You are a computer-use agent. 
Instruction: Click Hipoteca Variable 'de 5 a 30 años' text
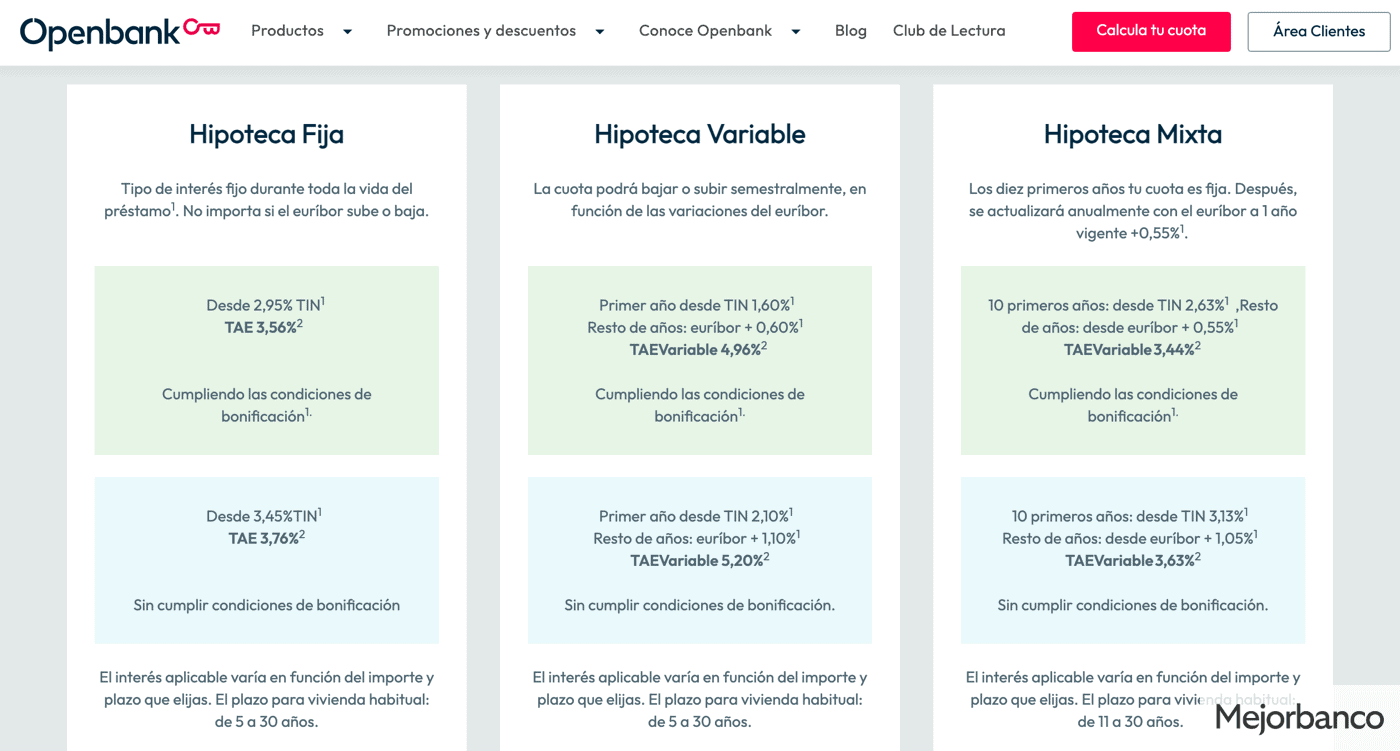tap(700, 722)
